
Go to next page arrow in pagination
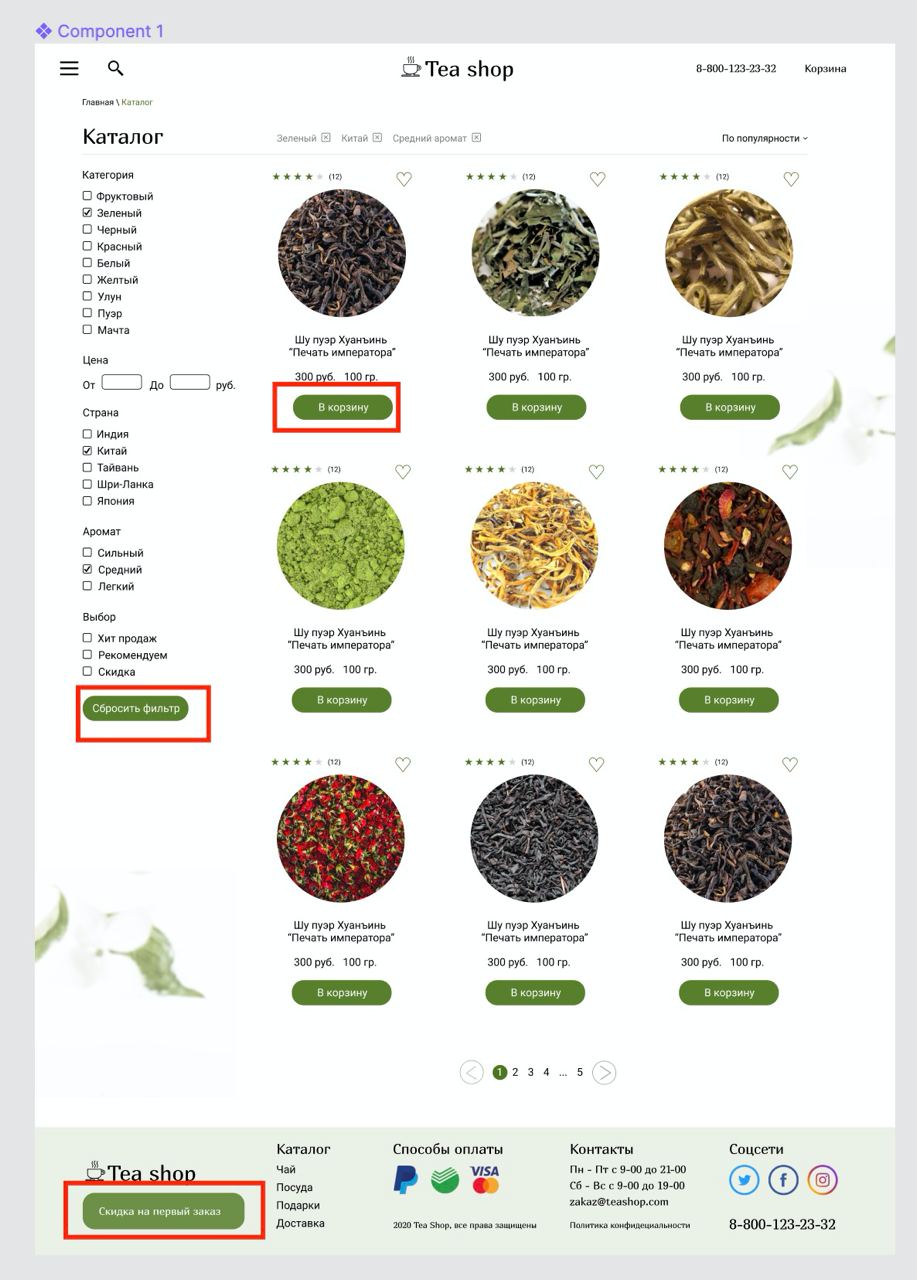coord(604,1072)
